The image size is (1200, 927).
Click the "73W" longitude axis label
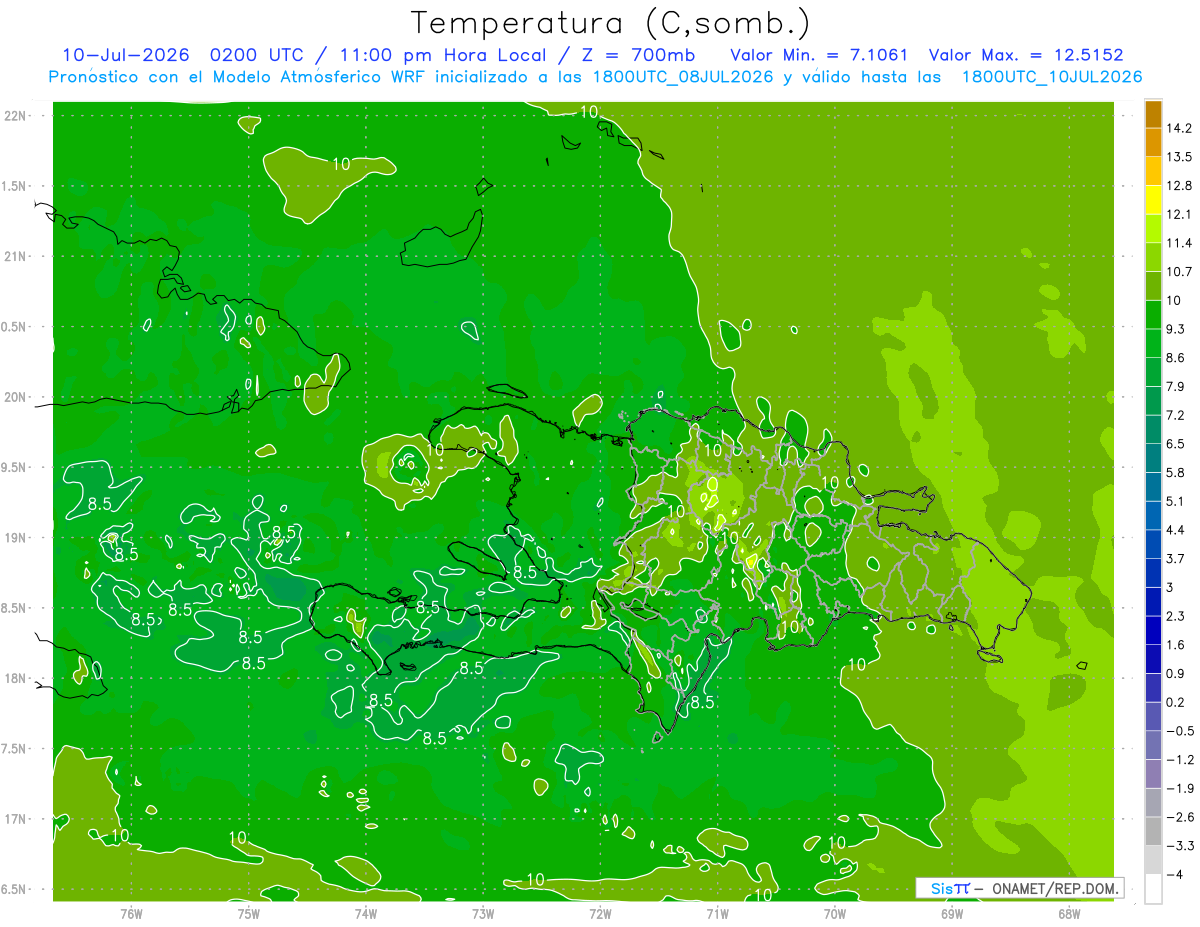483,913
